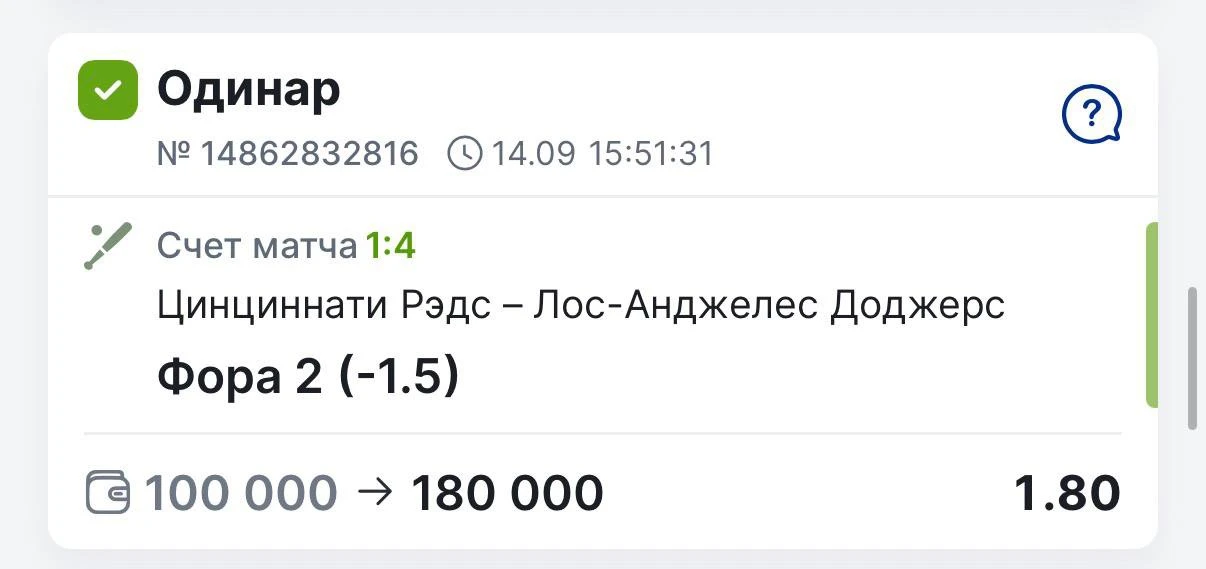This screenshot has height=569, width=1206.
Task: Click the green win indicator bar
Action: coord(1152,315)
